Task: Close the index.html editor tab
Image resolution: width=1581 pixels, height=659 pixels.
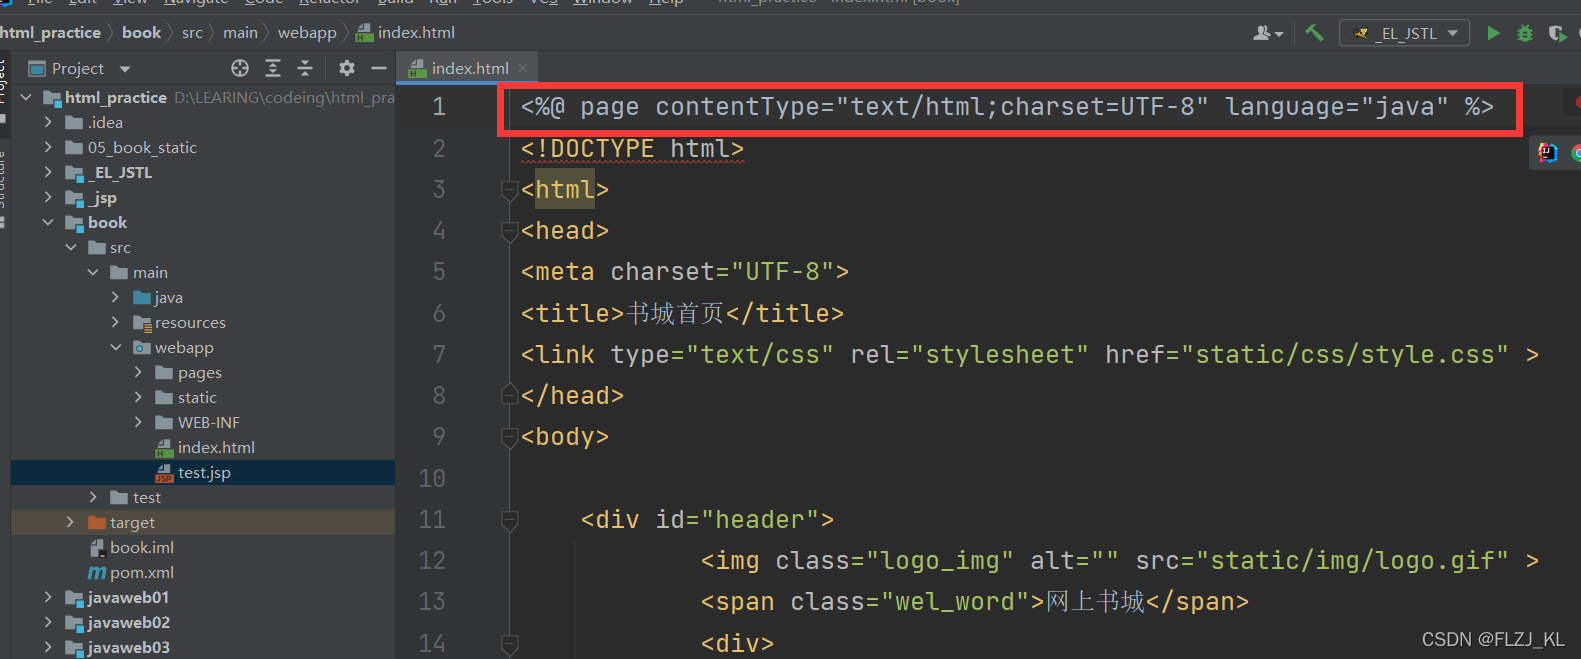Action: pyautogui.click(x=523, y=68)
